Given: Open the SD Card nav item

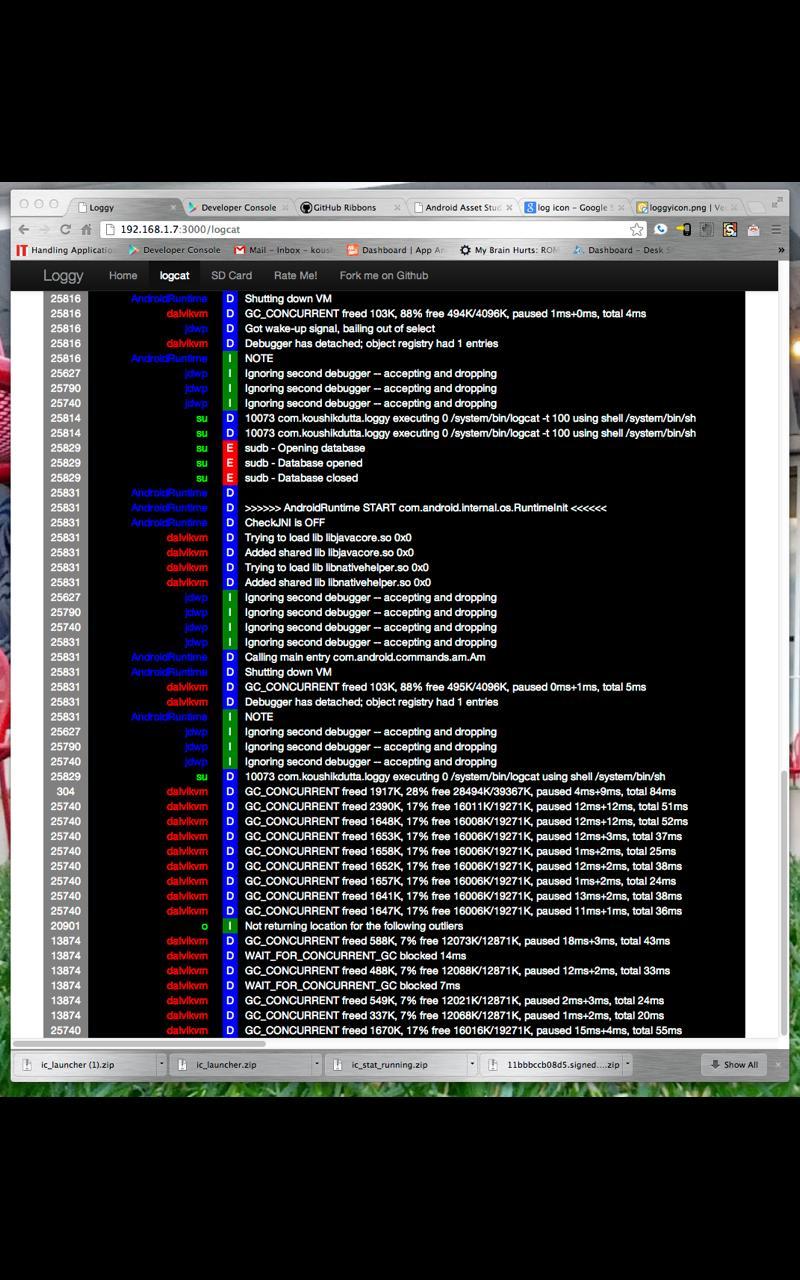Looking at the screenshot, I should [231, 275].
